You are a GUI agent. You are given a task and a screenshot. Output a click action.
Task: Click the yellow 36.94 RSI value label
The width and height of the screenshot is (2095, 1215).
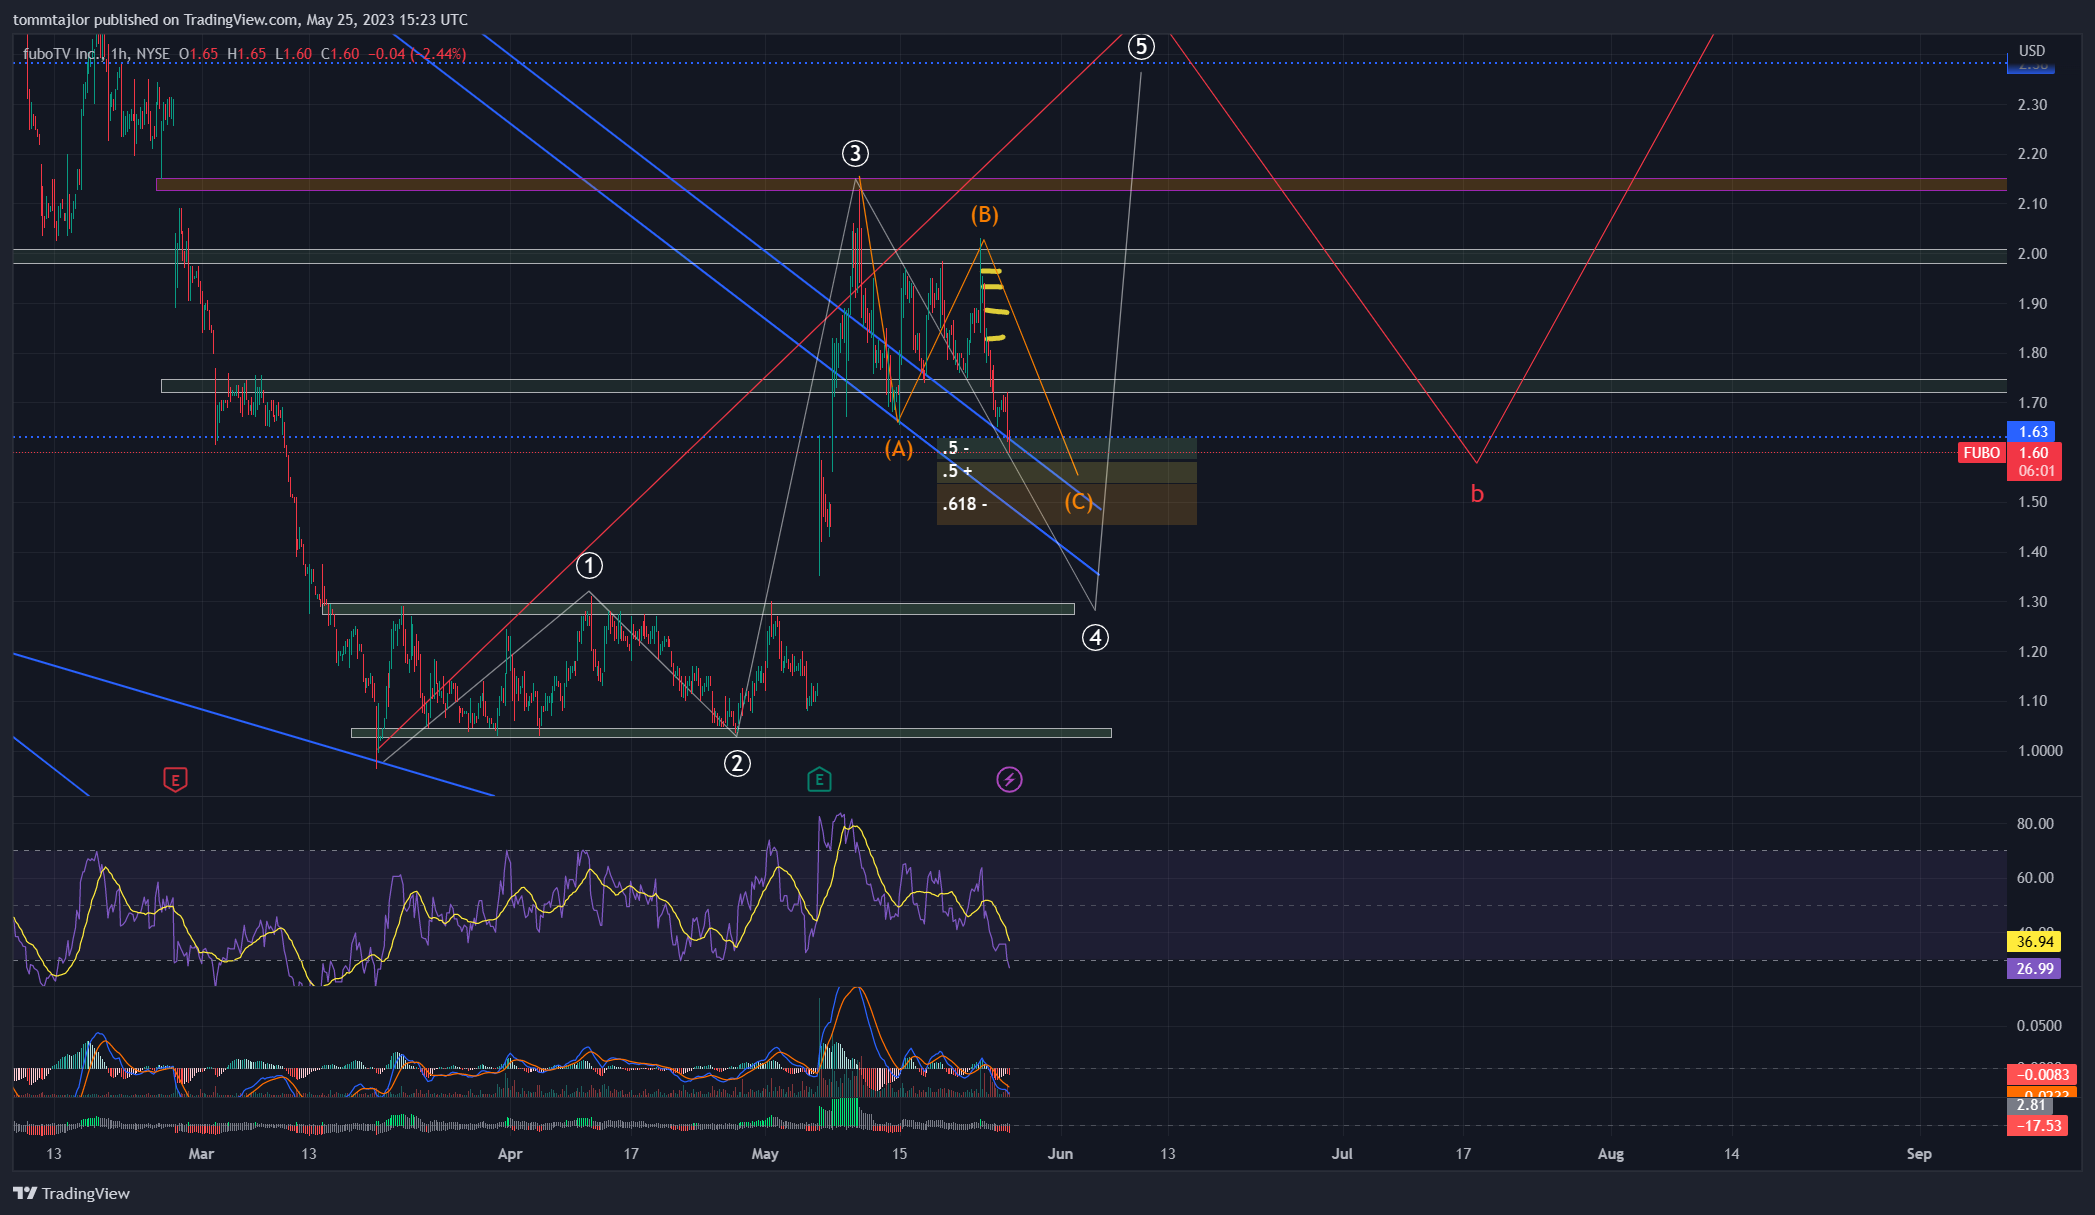point(2034,942)
